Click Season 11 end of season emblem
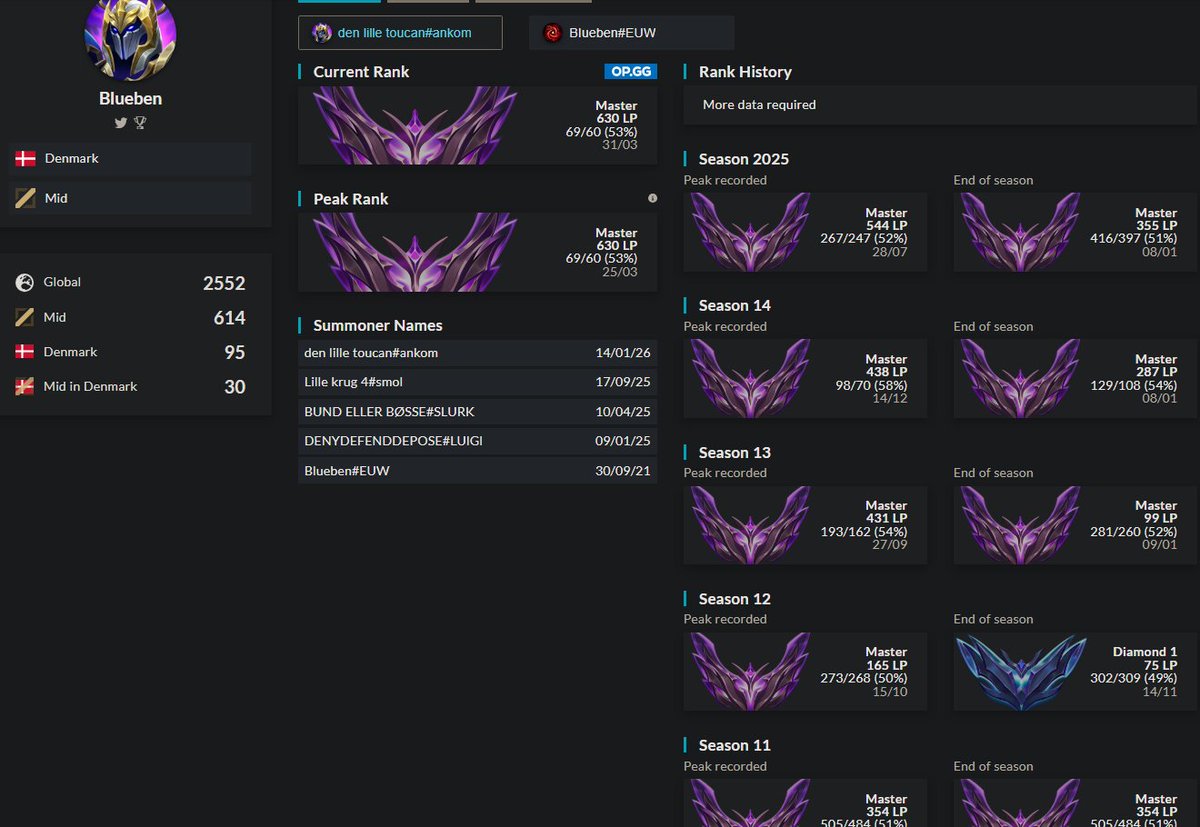 coord(1021,803)
